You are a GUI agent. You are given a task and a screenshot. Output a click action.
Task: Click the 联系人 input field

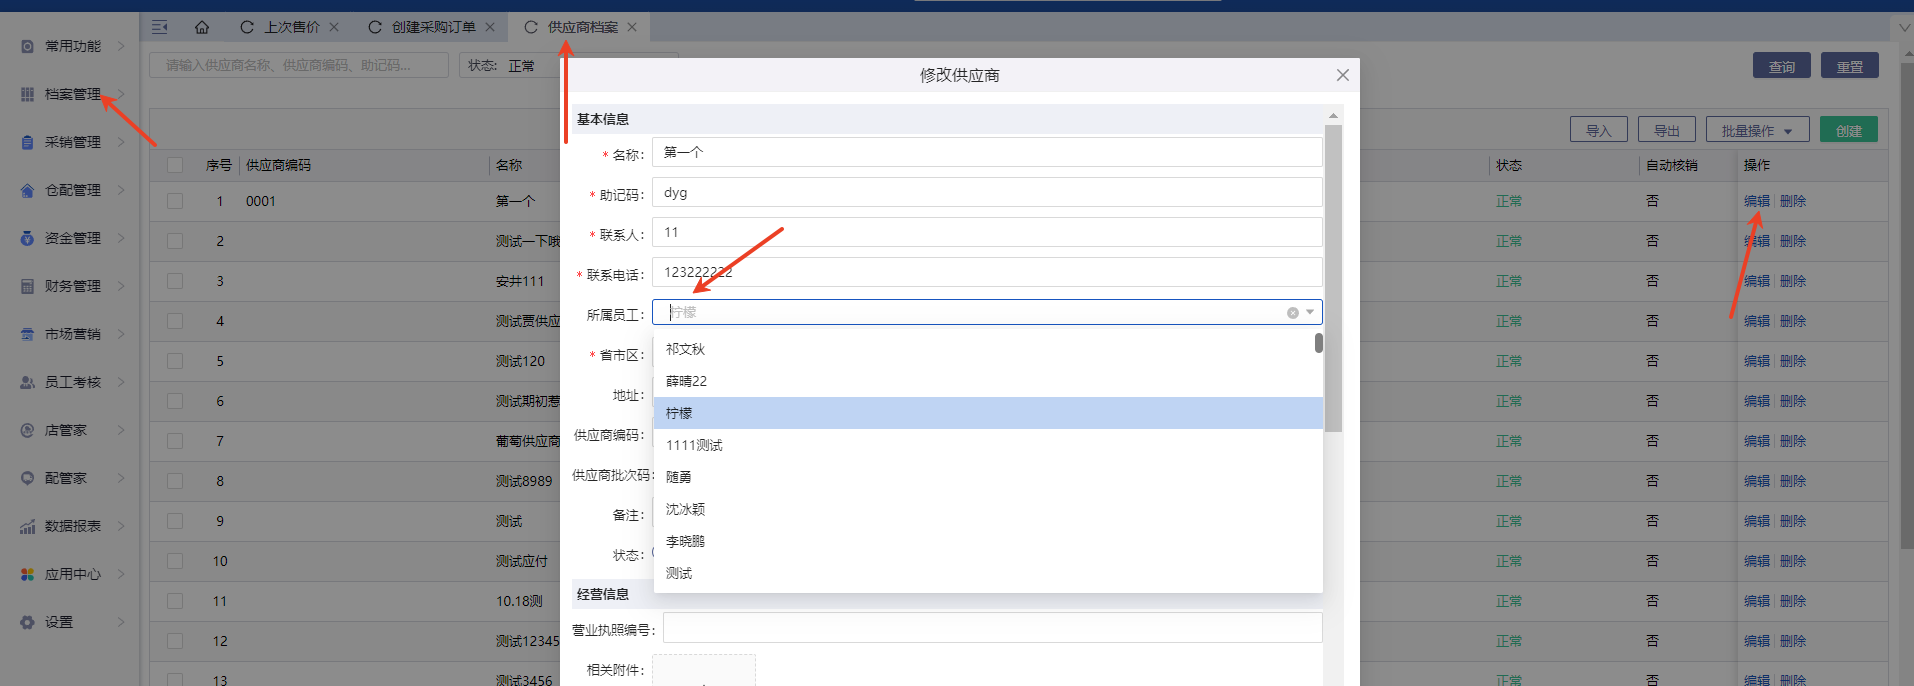(986, 232)
